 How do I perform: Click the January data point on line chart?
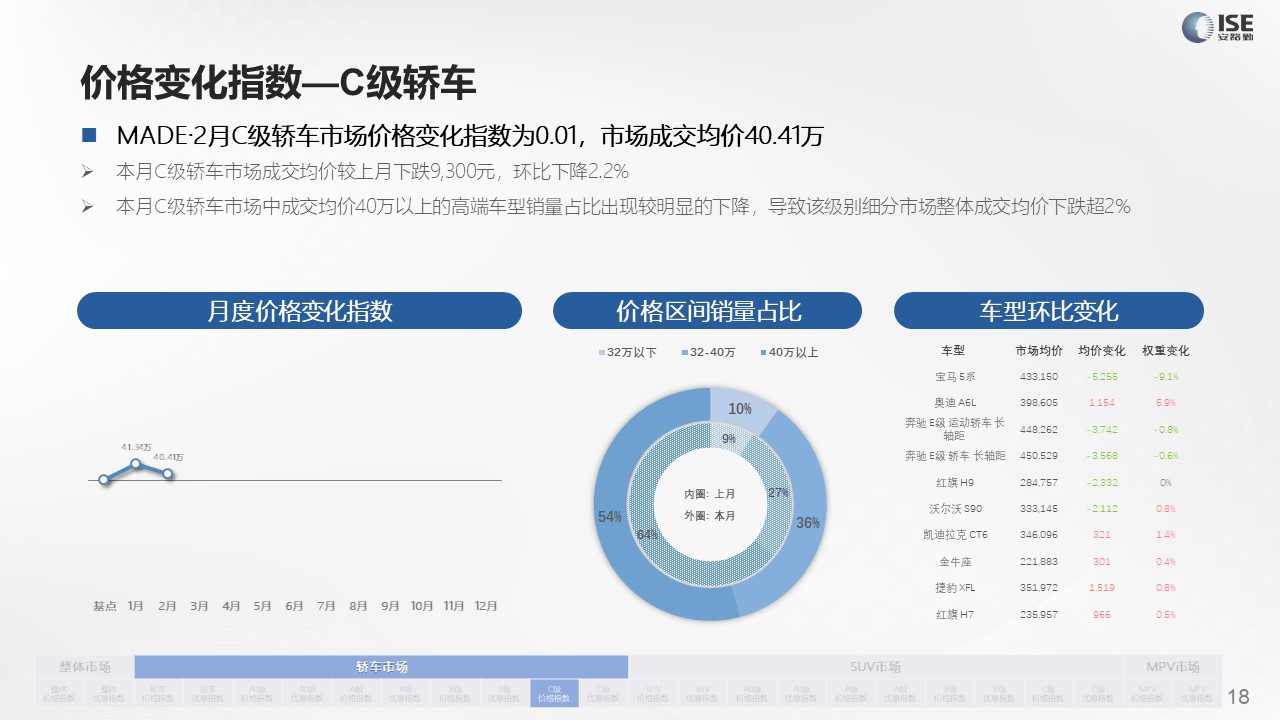136,463
